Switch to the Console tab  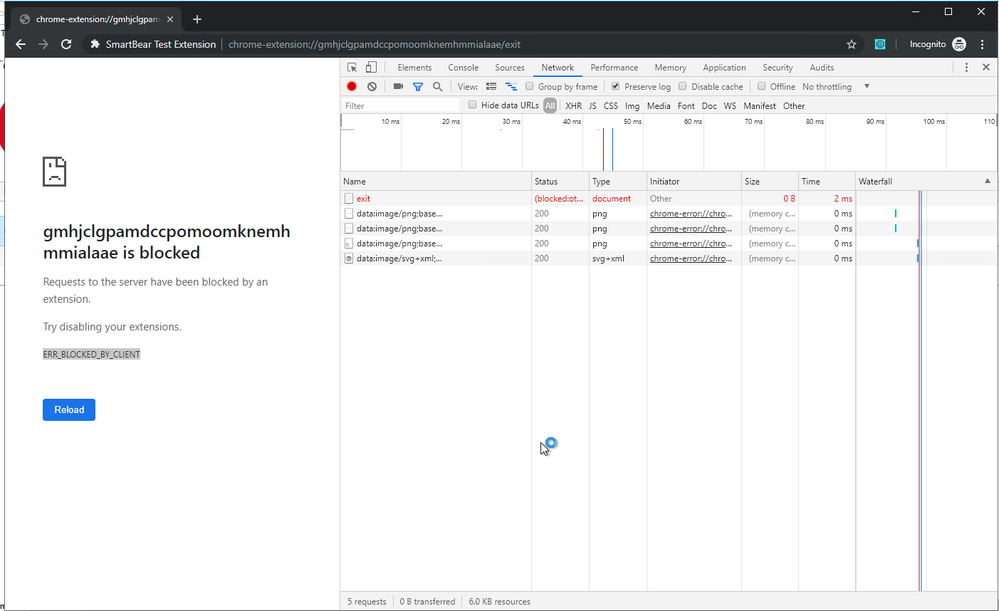463,68
